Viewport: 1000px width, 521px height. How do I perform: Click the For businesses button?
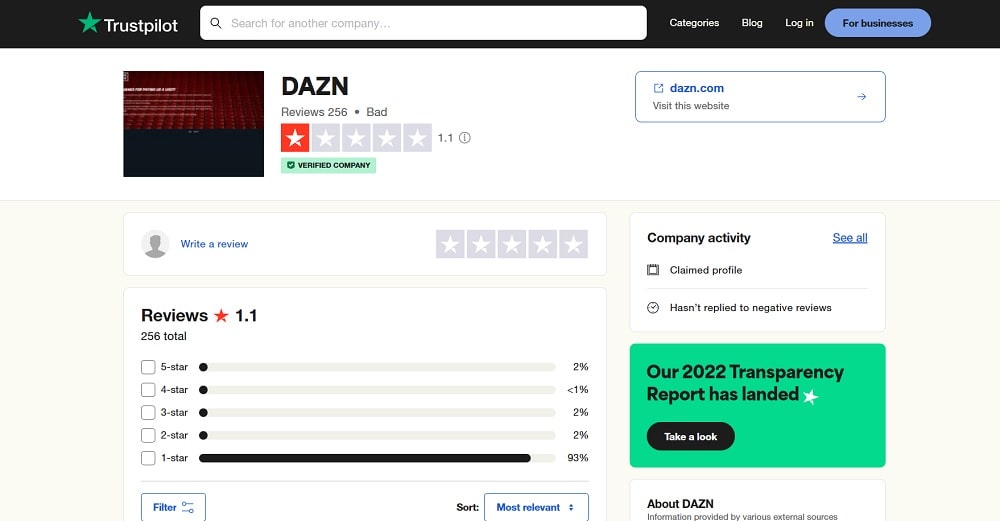[x=878, y=23]
